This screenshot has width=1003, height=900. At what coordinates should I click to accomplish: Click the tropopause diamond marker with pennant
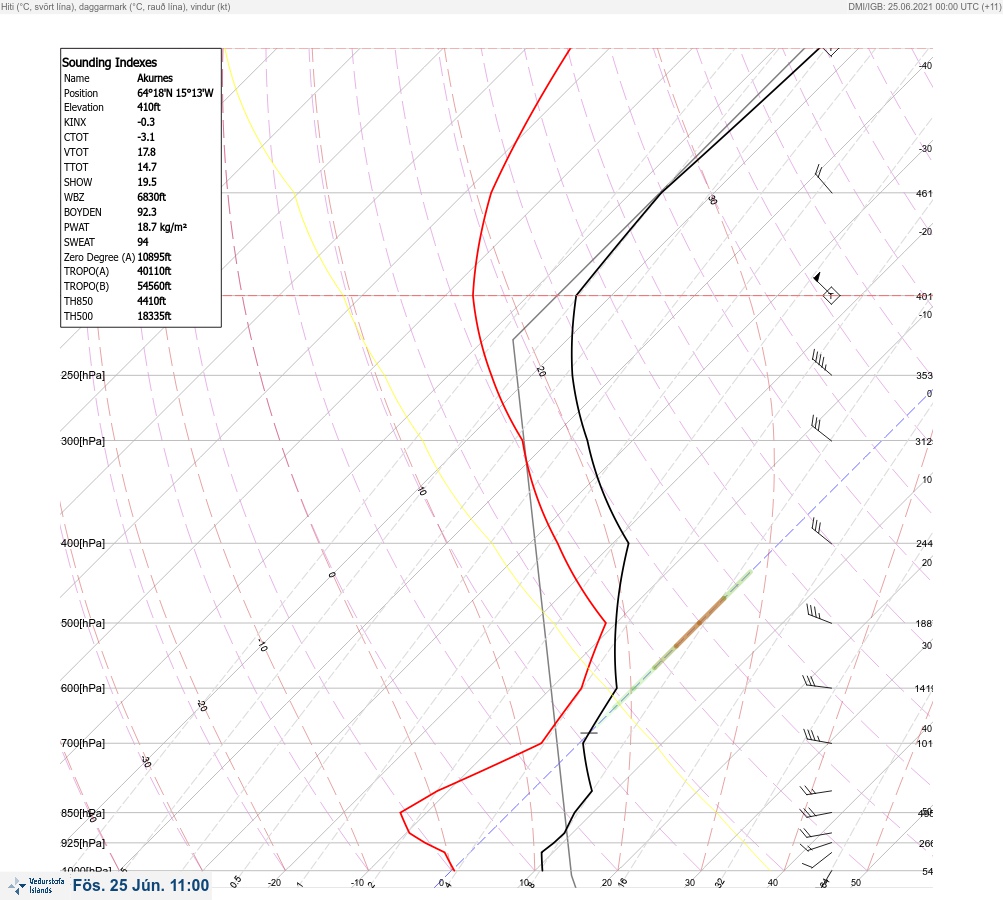[830, 296]
